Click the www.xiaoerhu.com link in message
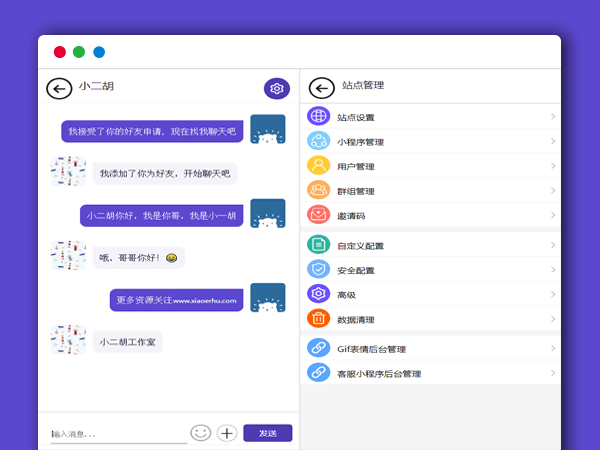Viewport: 600px width, 450px height. click(204, 300)
